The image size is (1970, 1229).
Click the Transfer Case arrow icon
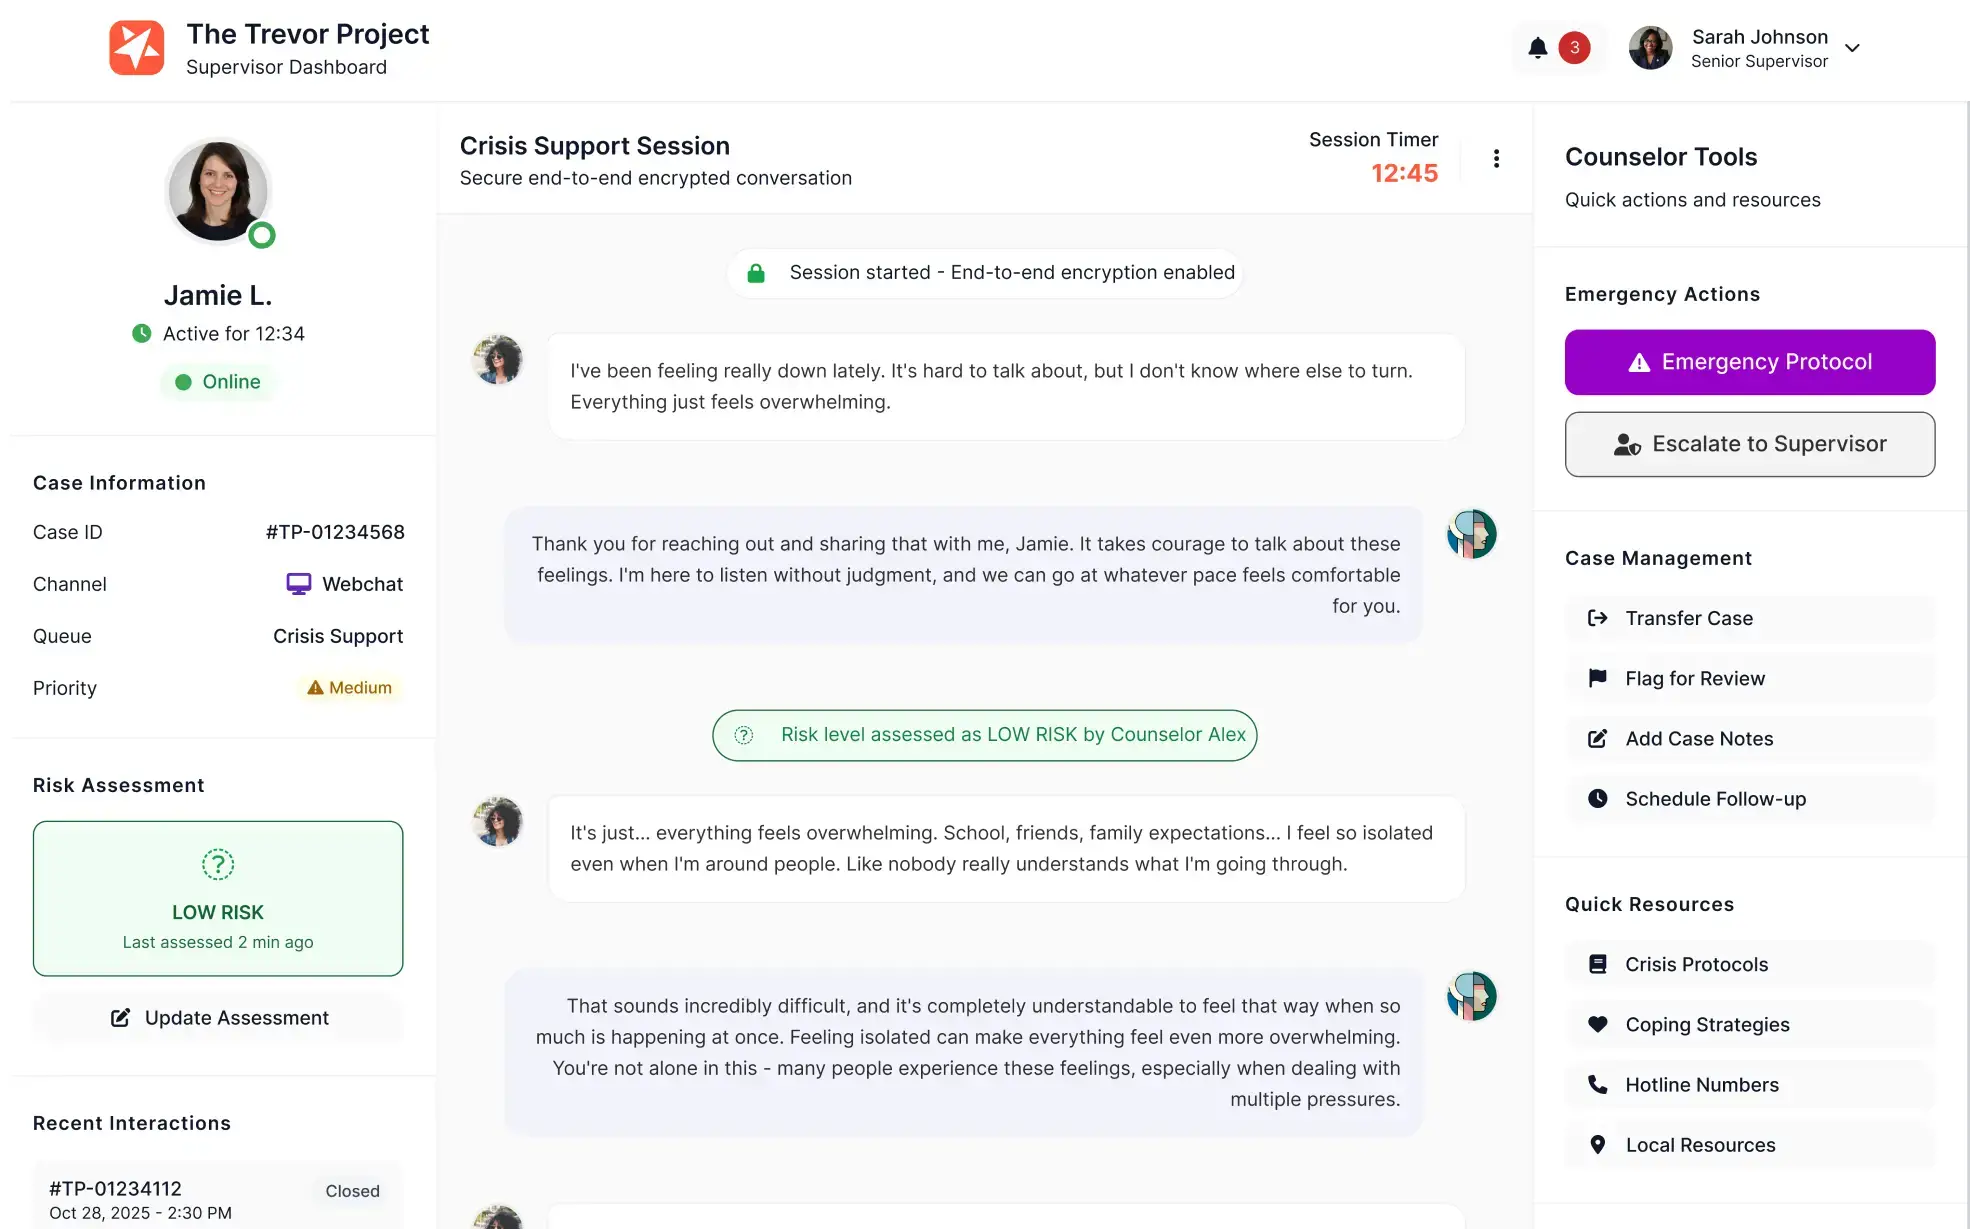click(1597, 618)
